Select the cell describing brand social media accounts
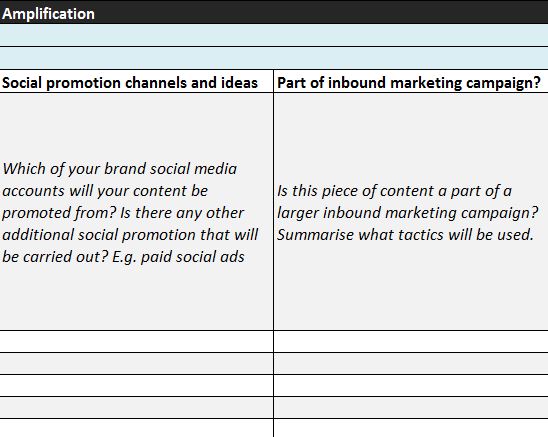Screen dimensions: 548x437 tap(136, 212)
